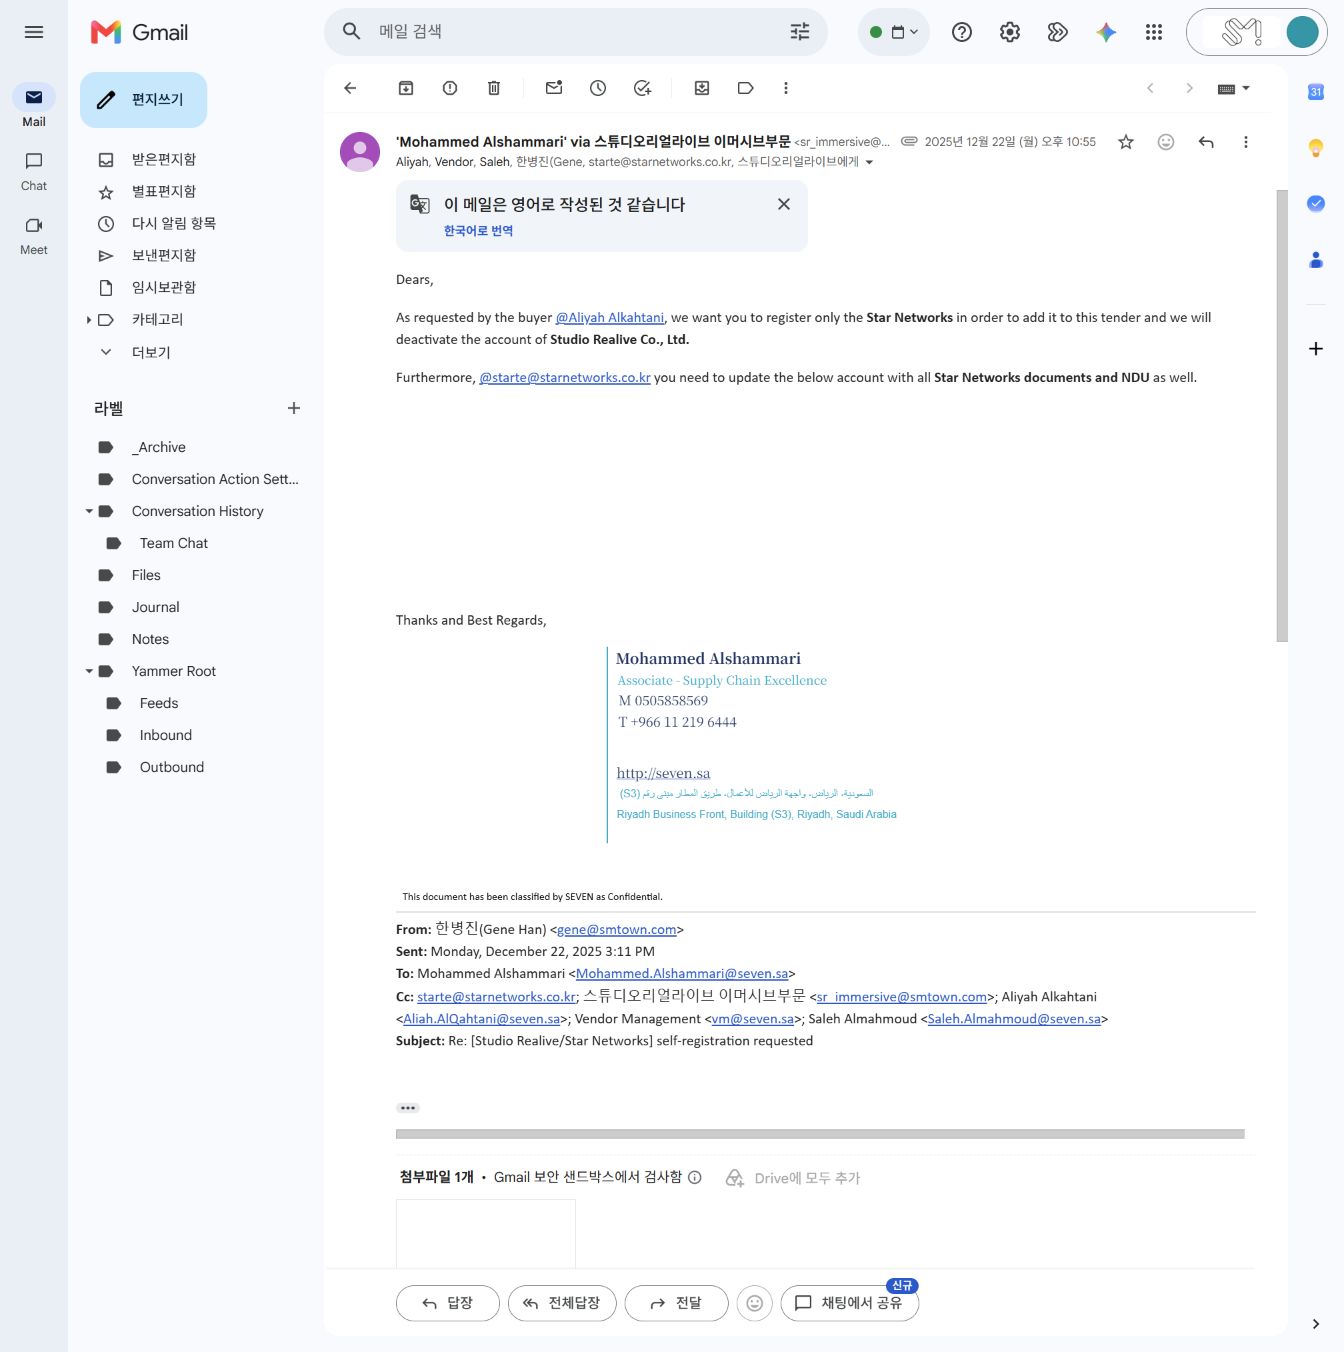Viewport: 1344px width, 1352px height.
Task: Open the Team Chat label
Action: [174, 543]
